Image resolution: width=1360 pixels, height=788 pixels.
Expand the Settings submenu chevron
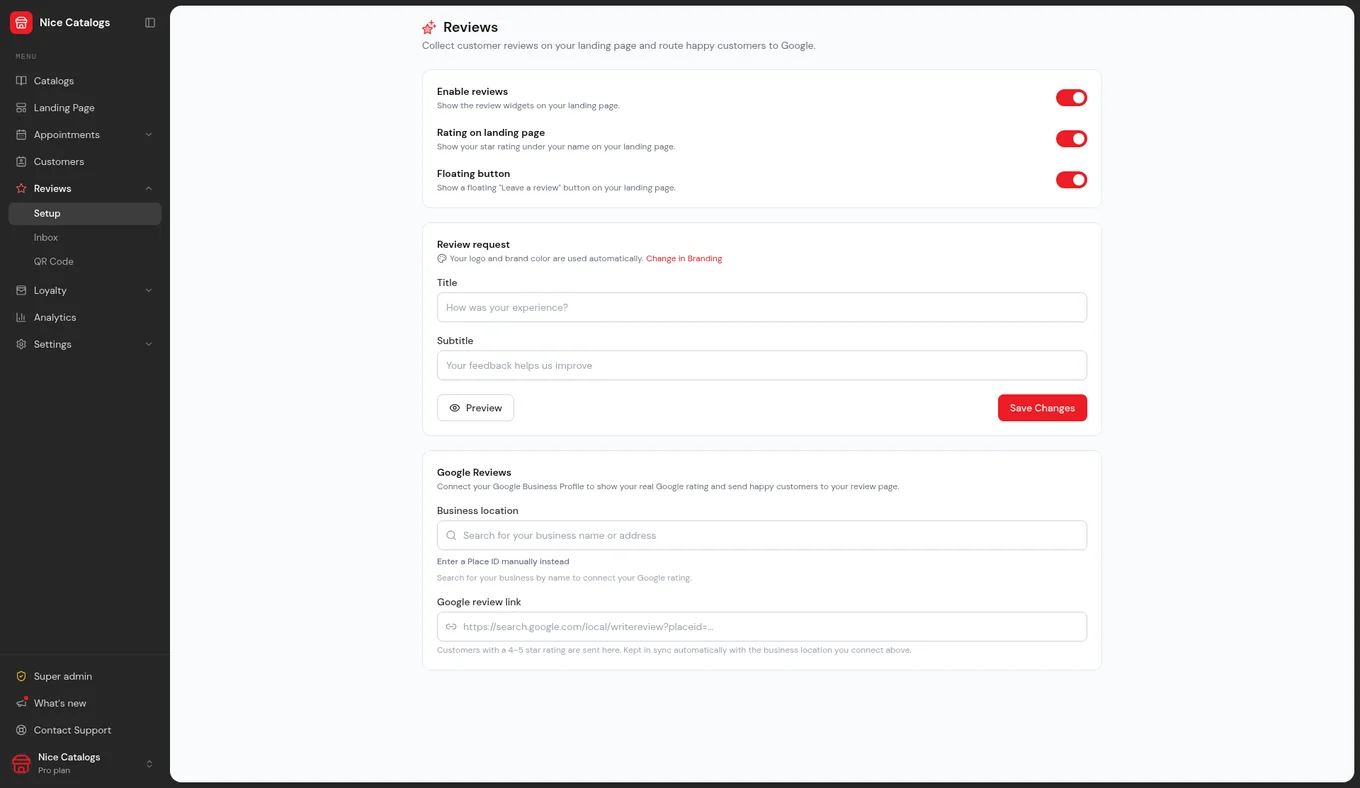(x=149, y=345)
